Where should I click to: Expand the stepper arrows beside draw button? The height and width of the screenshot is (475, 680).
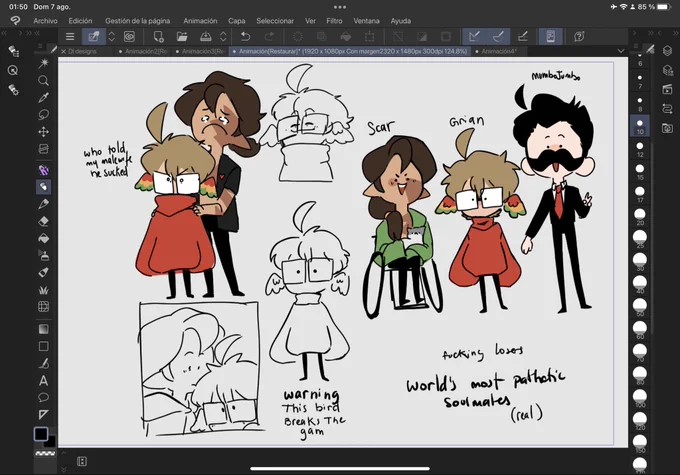coord(111,36)
